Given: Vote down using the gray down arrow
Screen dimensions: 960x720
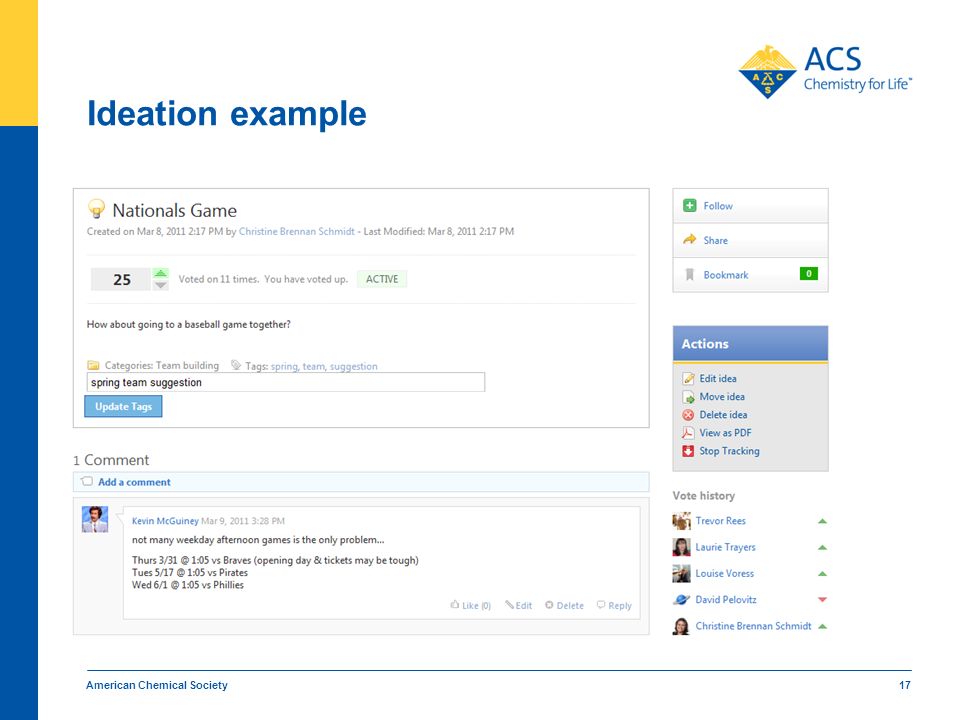Looking at the screenshot, I should coord(160,285).
